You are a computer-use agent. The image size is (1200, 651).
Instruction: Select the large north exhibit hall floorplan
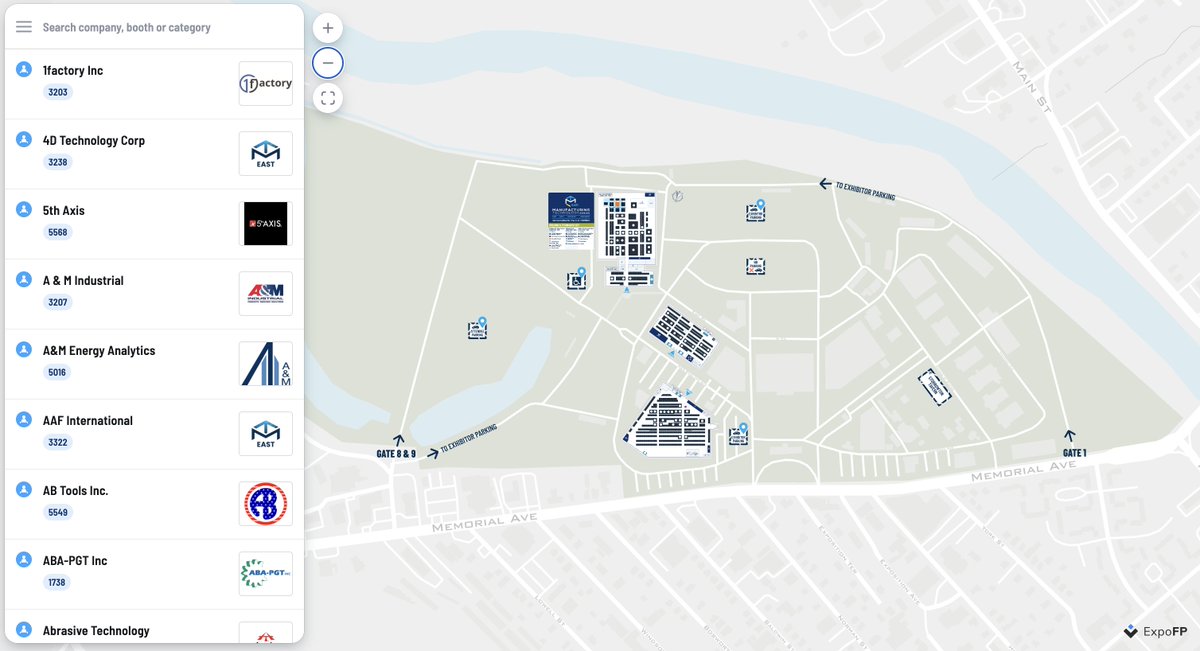pos(627,226)
